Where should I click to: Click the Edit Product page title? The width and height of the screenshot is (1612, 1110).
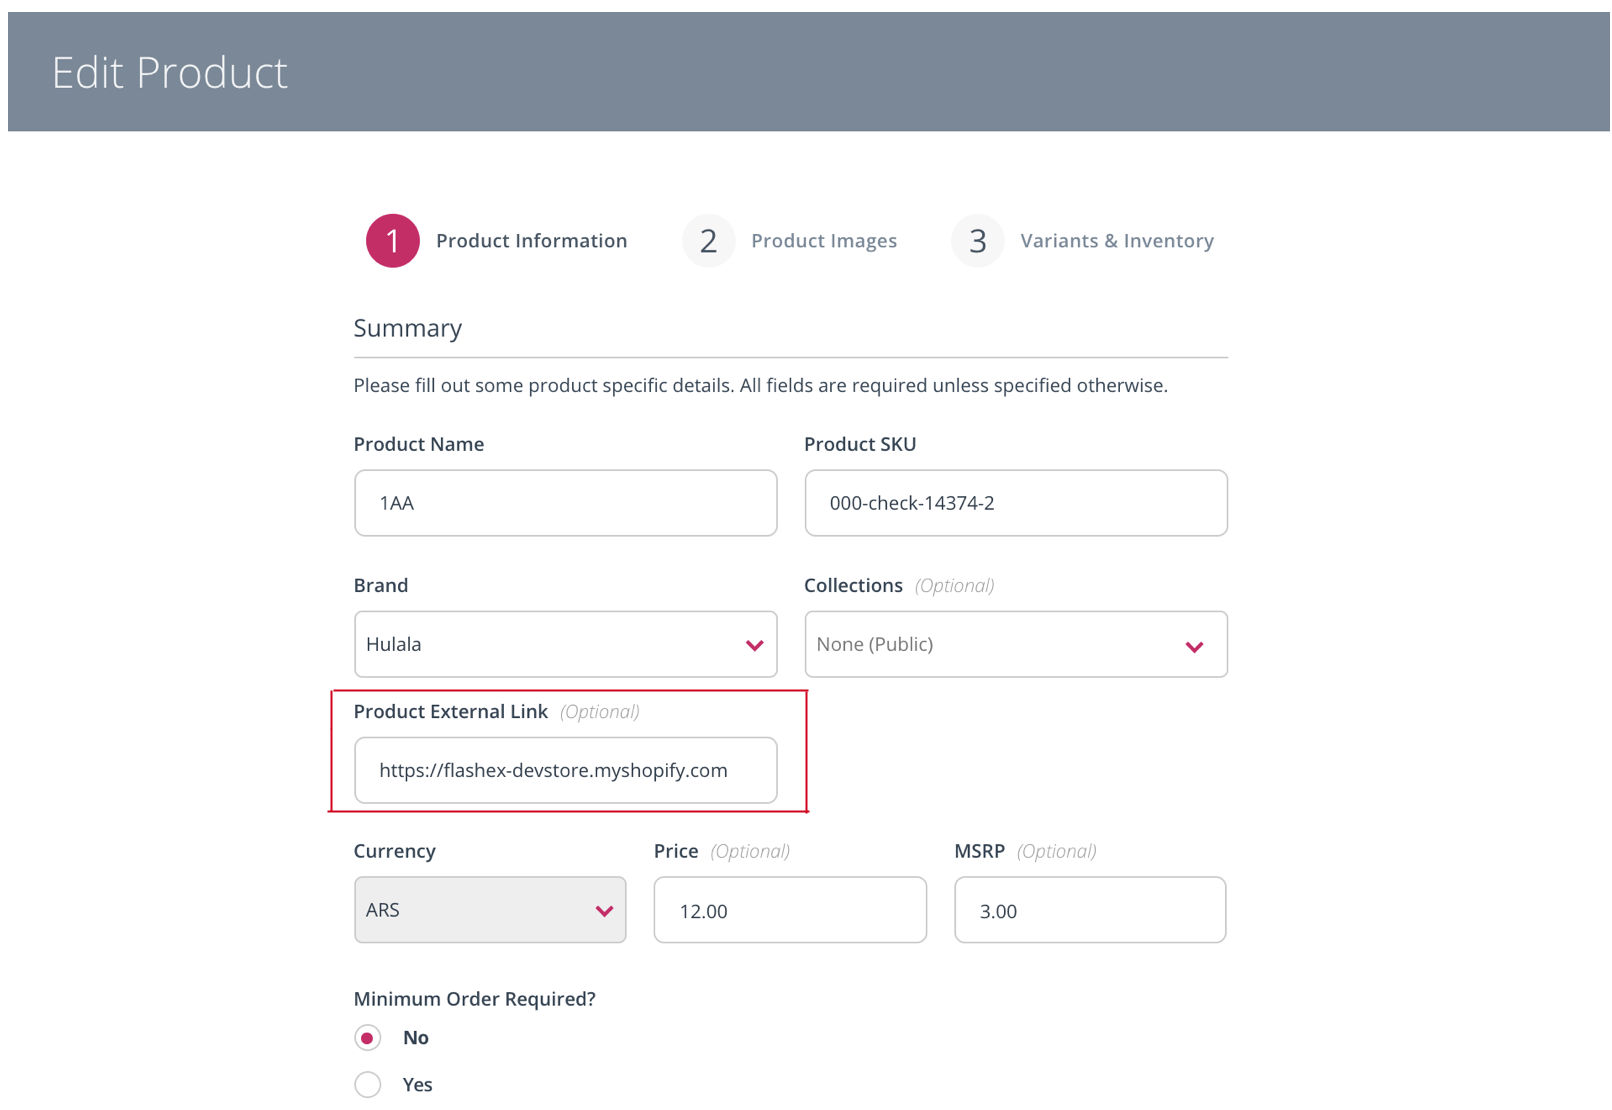170,72
